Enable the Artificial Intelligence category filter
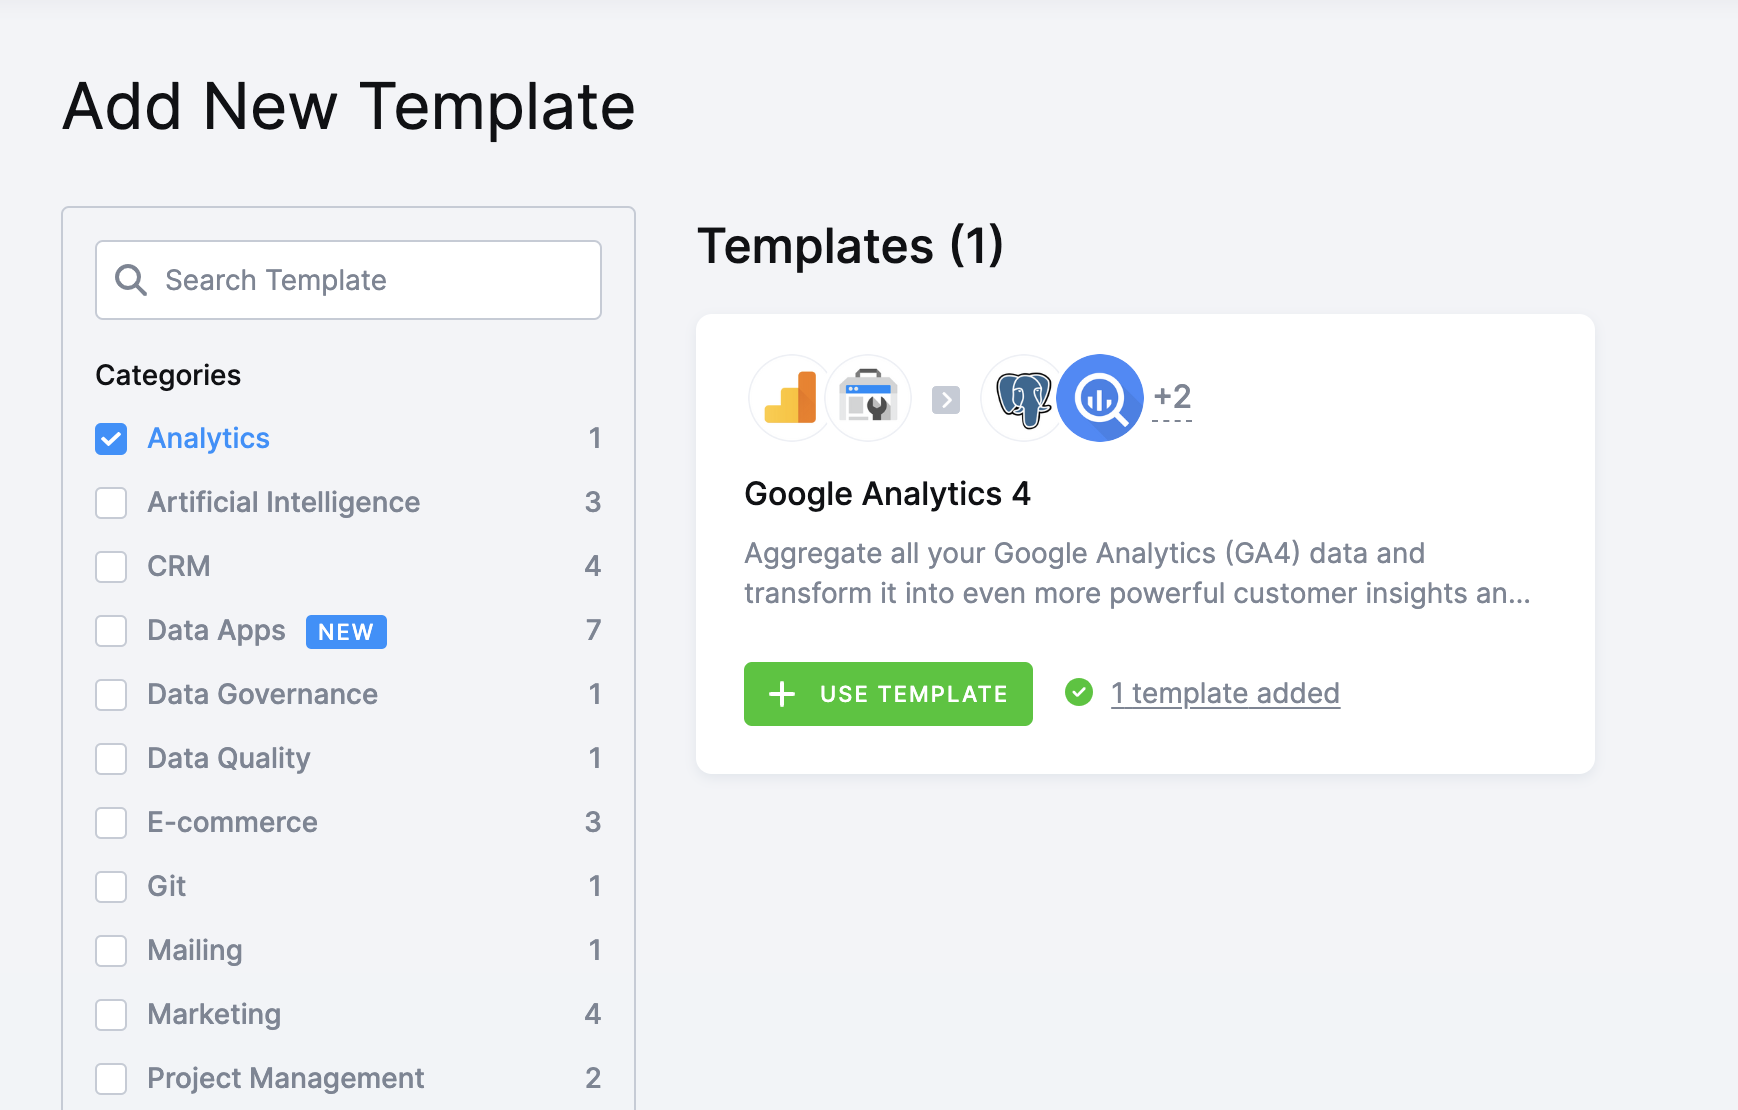The height and width of the screenshot is (1110, 1738). pos(111,503)
